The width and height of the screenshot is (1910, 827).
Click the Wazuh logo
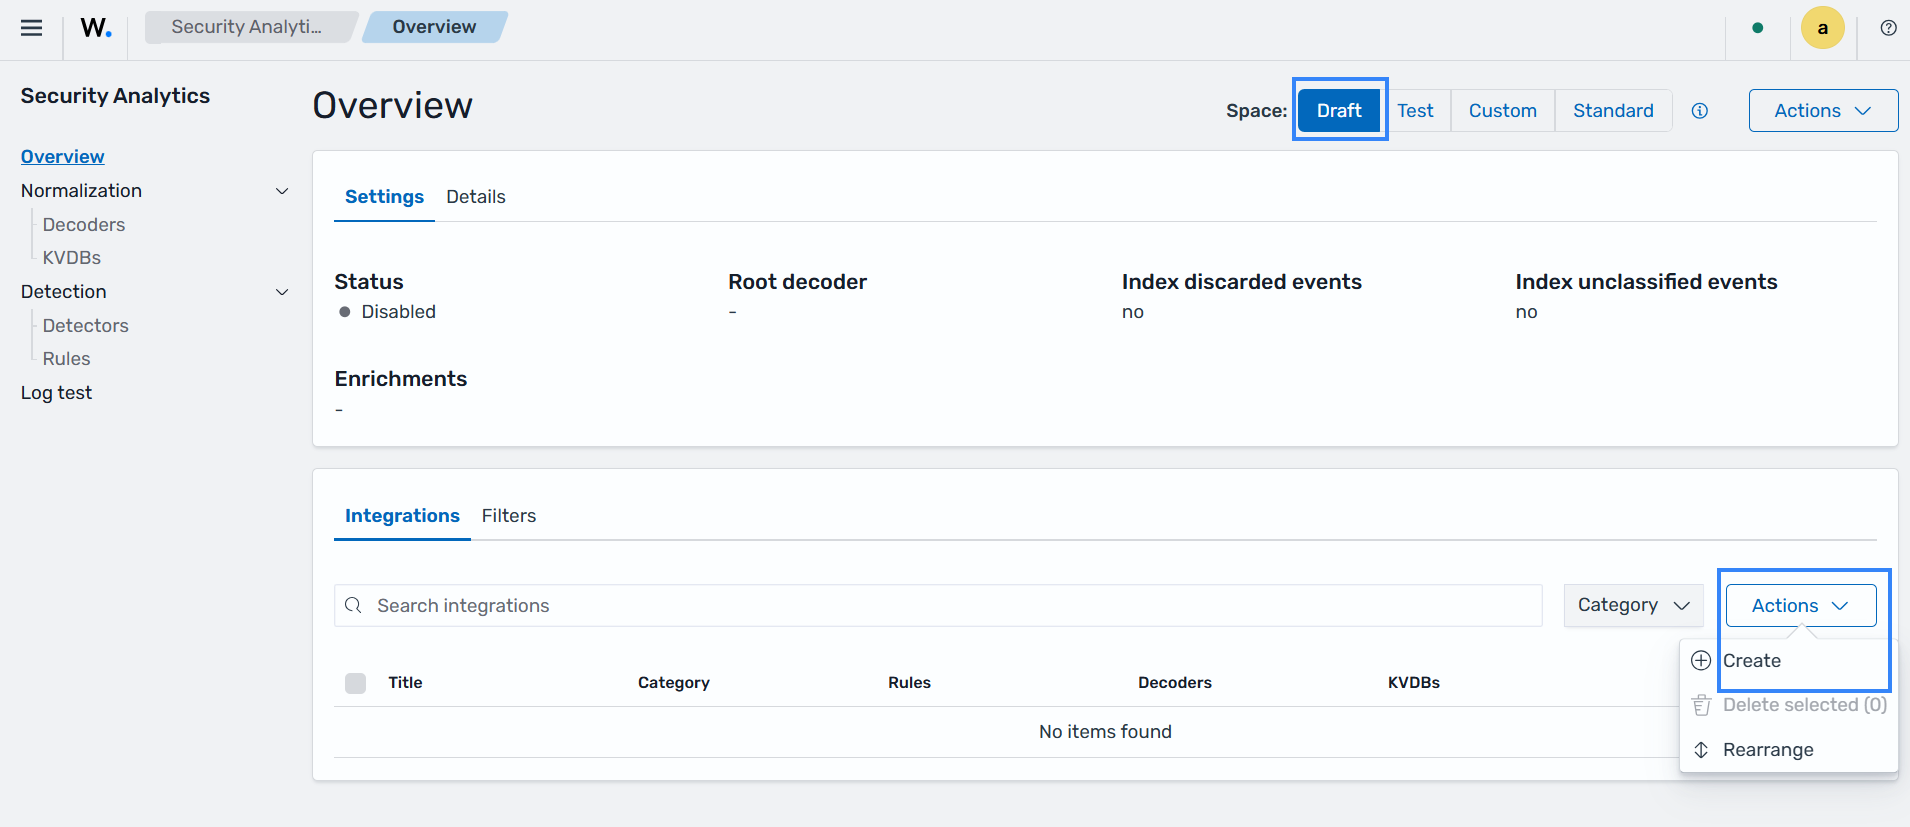point(96,28)
